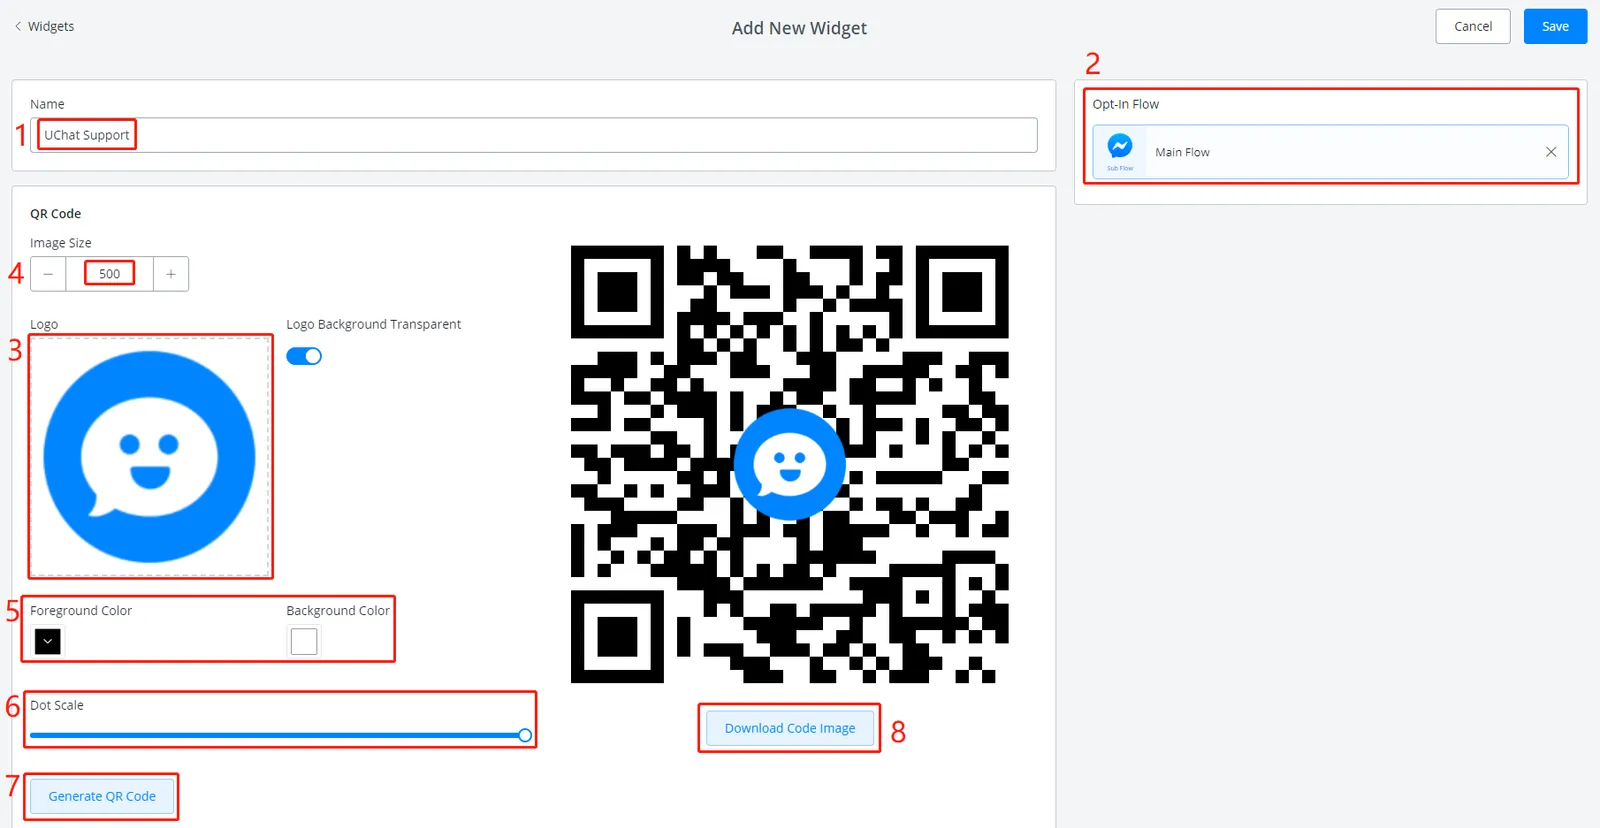Click the logo in QR code center
1600x828 pixels.
click(x=790, y=464)
